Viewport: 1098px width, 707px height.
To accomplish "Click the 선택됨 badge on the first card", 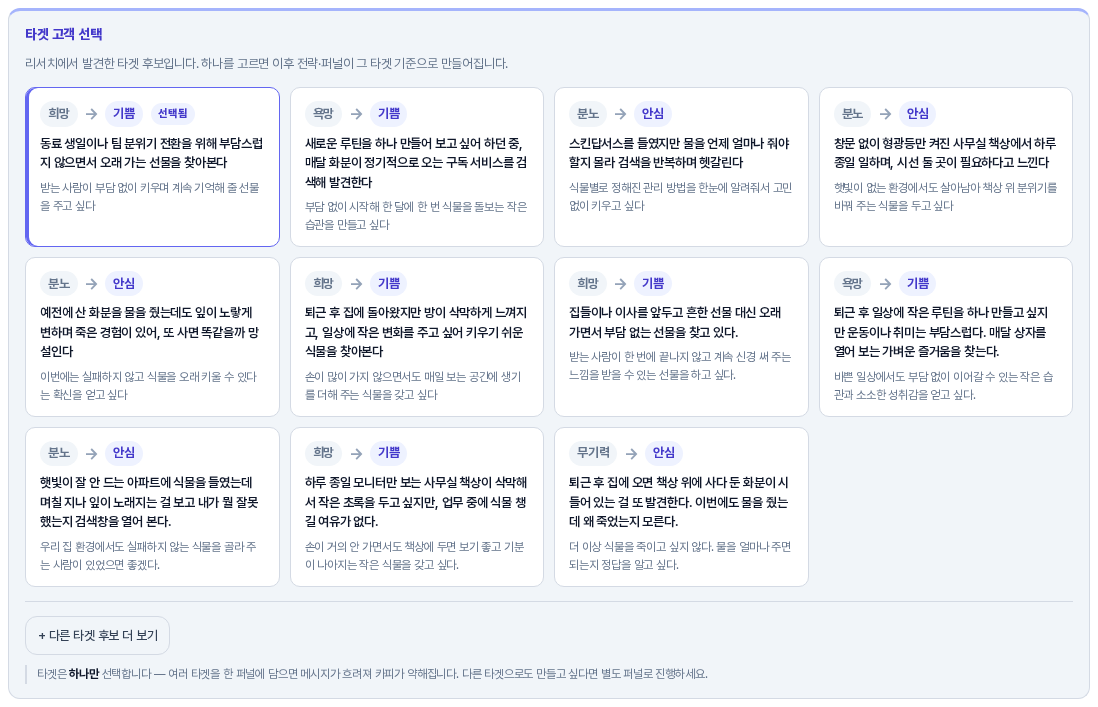I will [172, 113].
